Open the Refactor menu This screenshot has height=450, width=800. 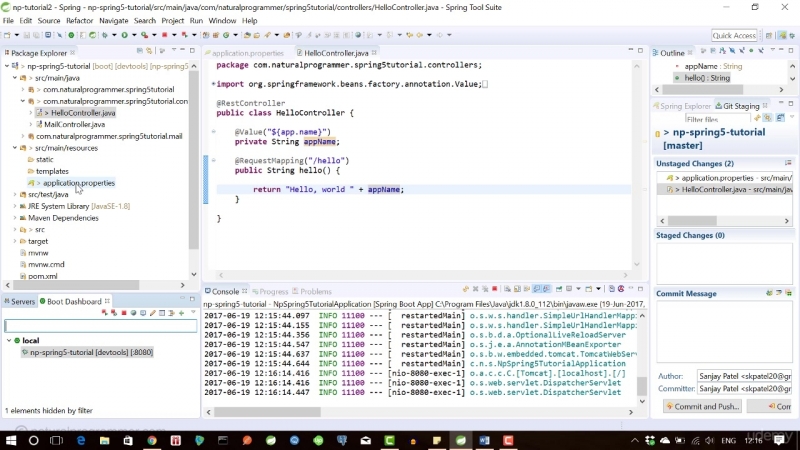pyautogui.click(x=80, y=21)
